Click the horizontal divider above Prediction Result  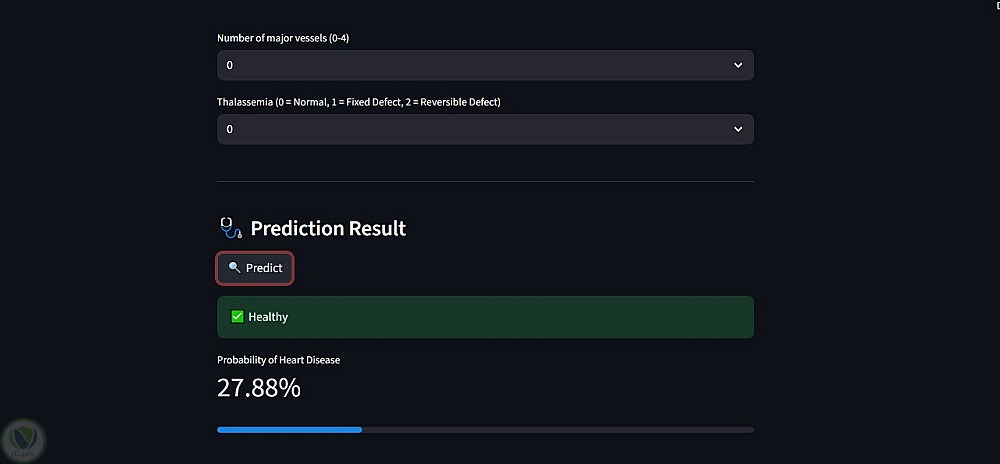[x=485, y=181]
